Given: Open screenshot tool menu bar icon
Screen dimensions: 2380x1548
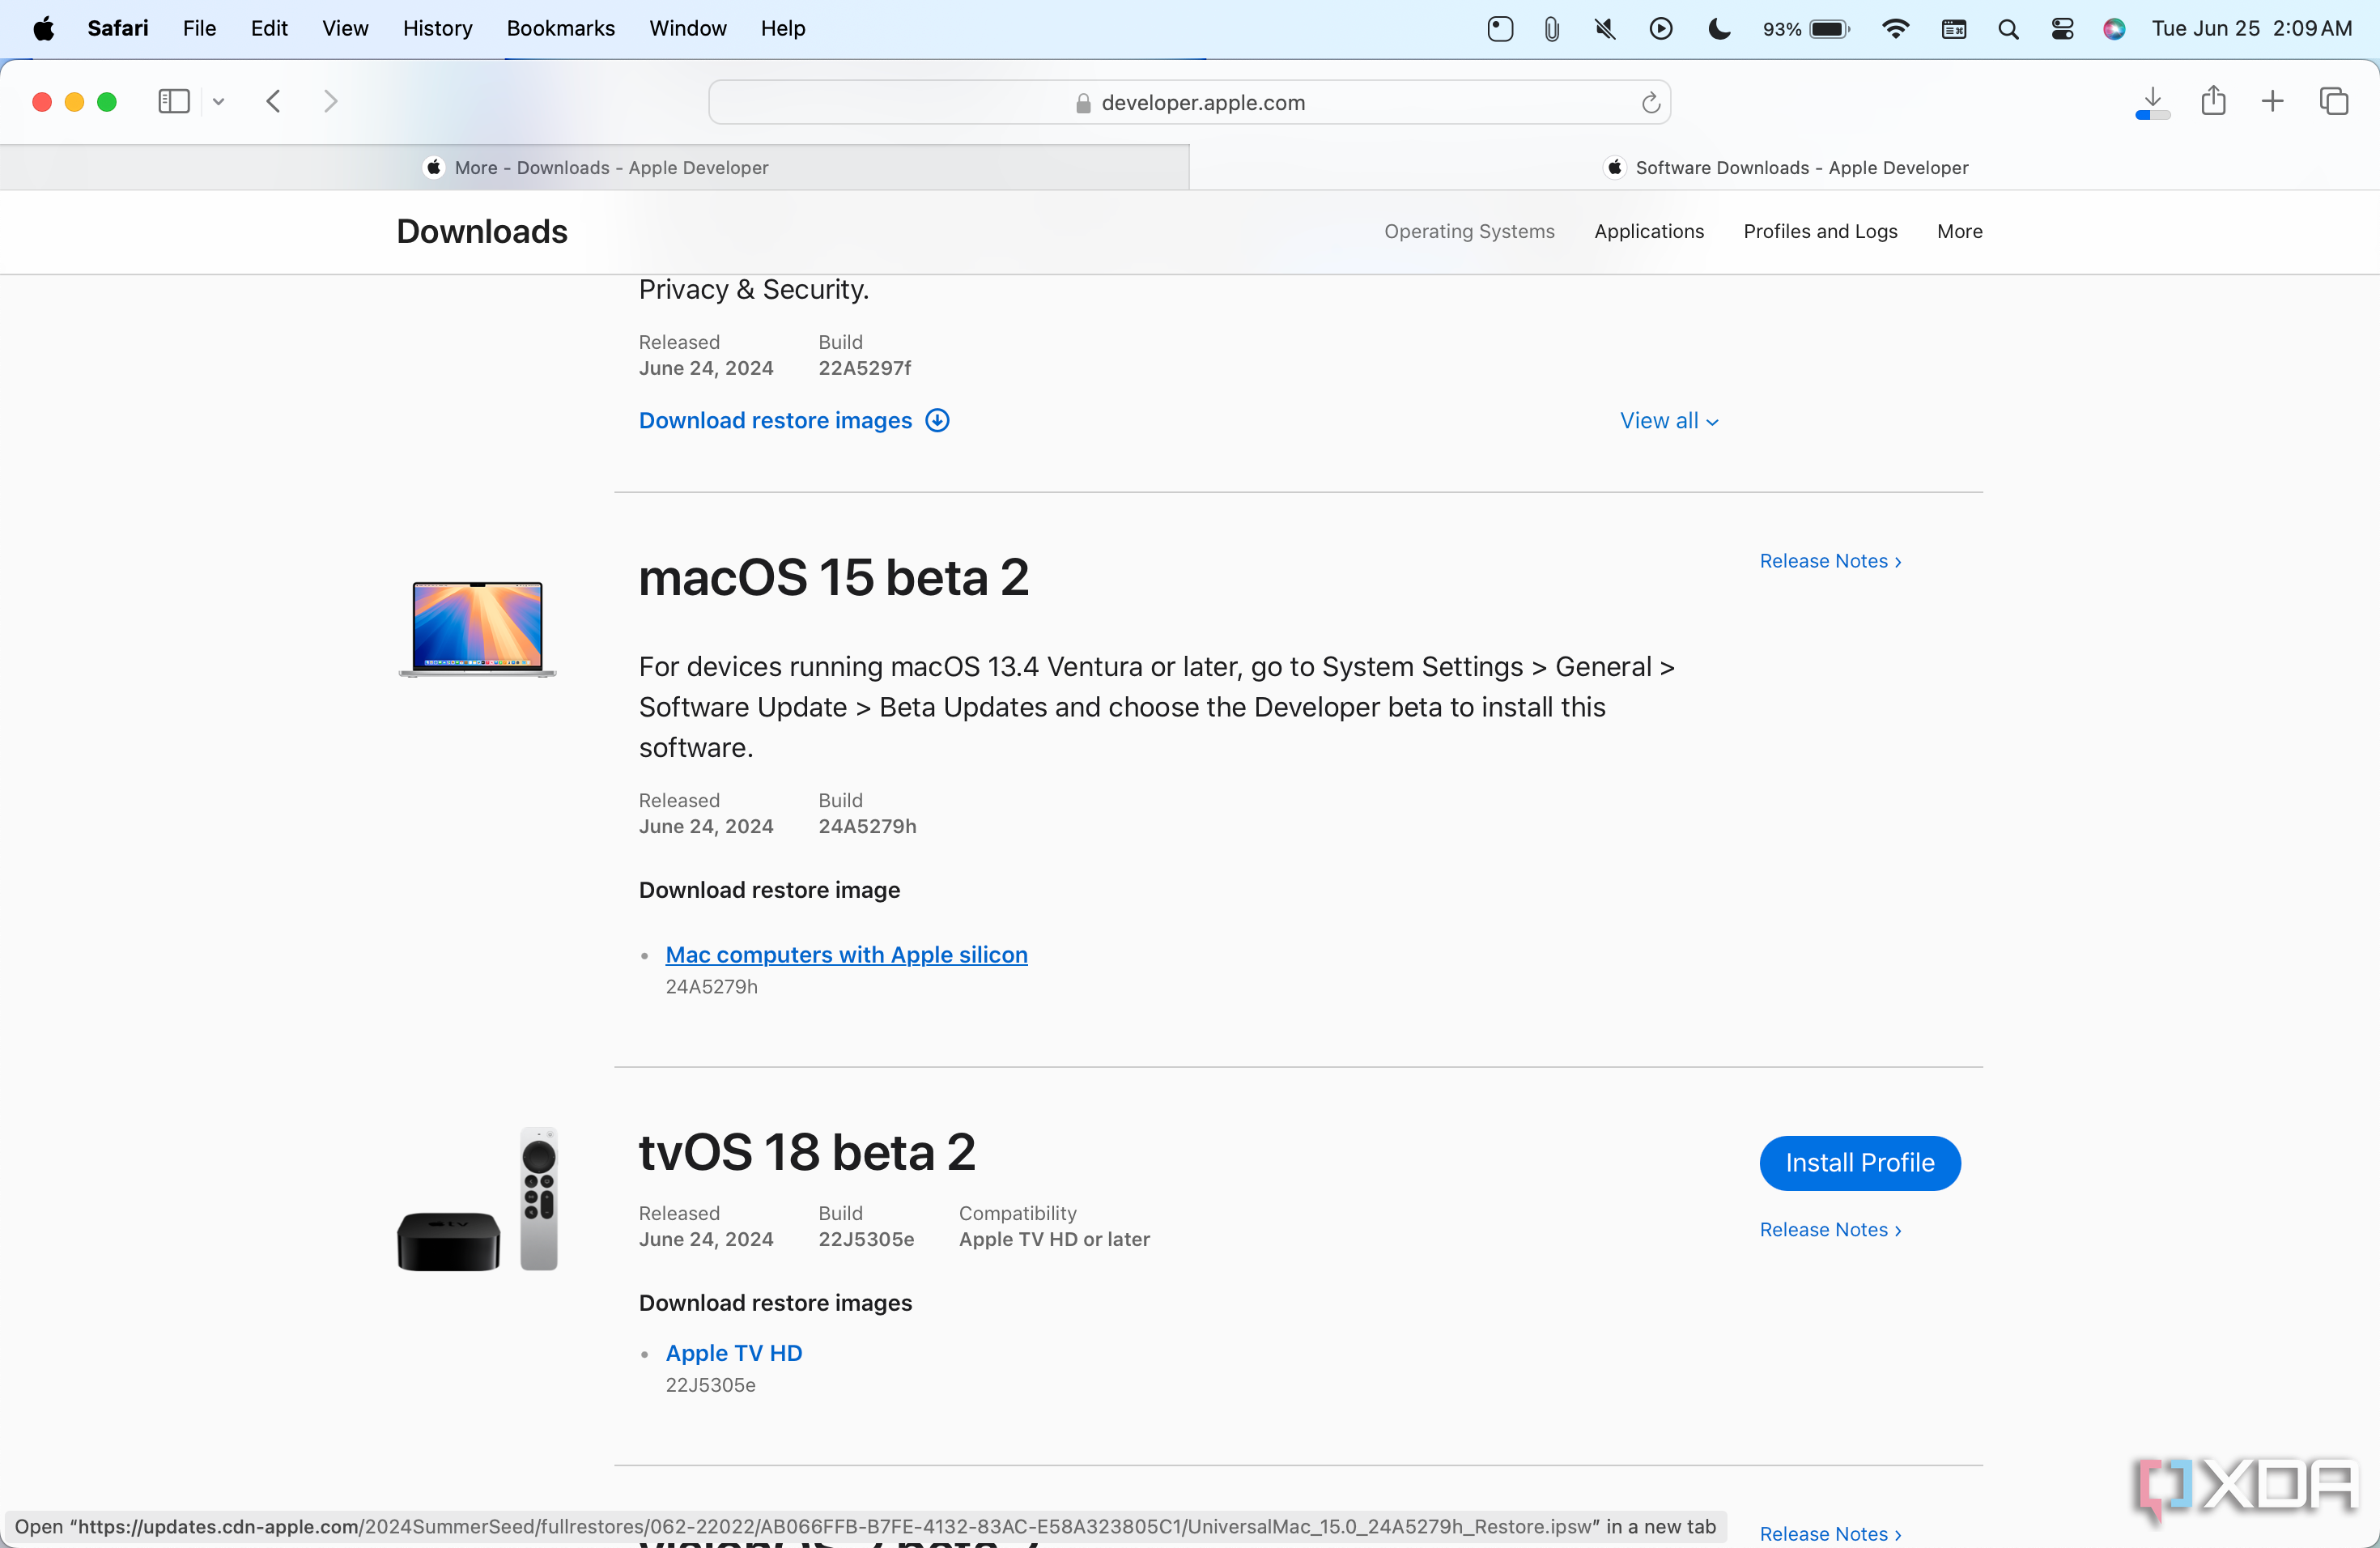Looking at the screenshot, I should 1500,28.
